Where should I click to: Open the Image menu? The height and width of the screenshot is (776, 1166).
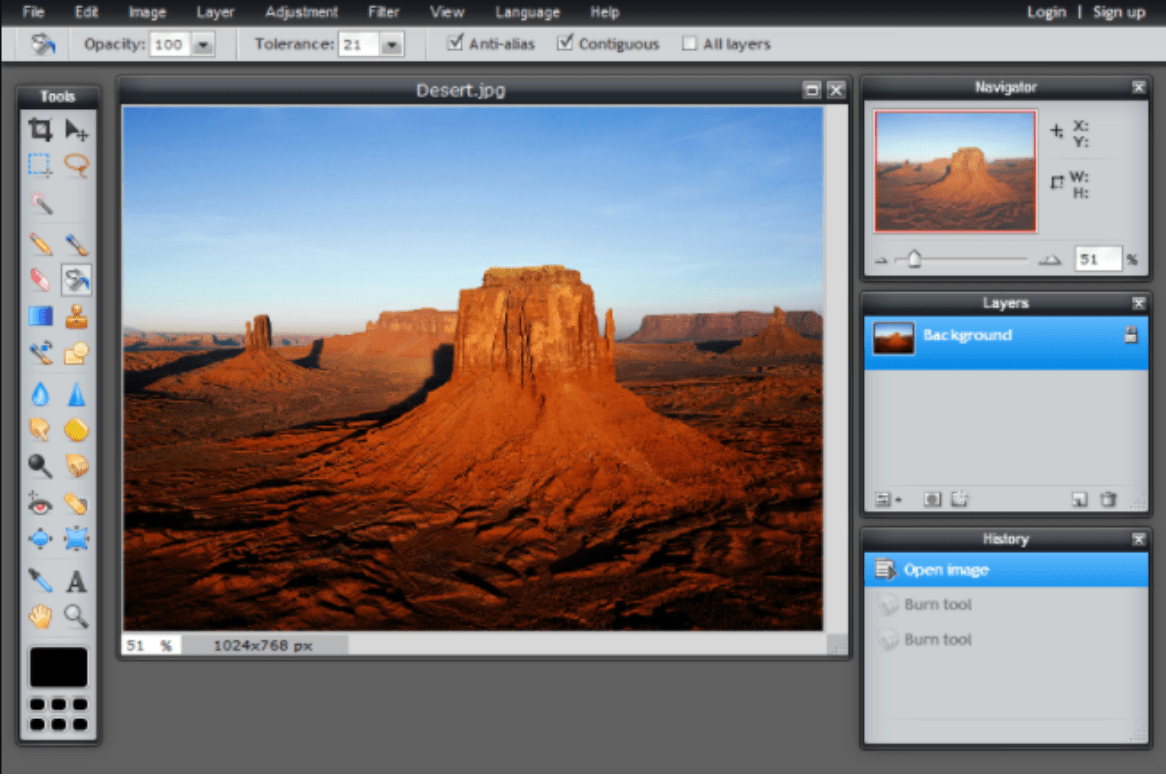click(x=146, y=12)
